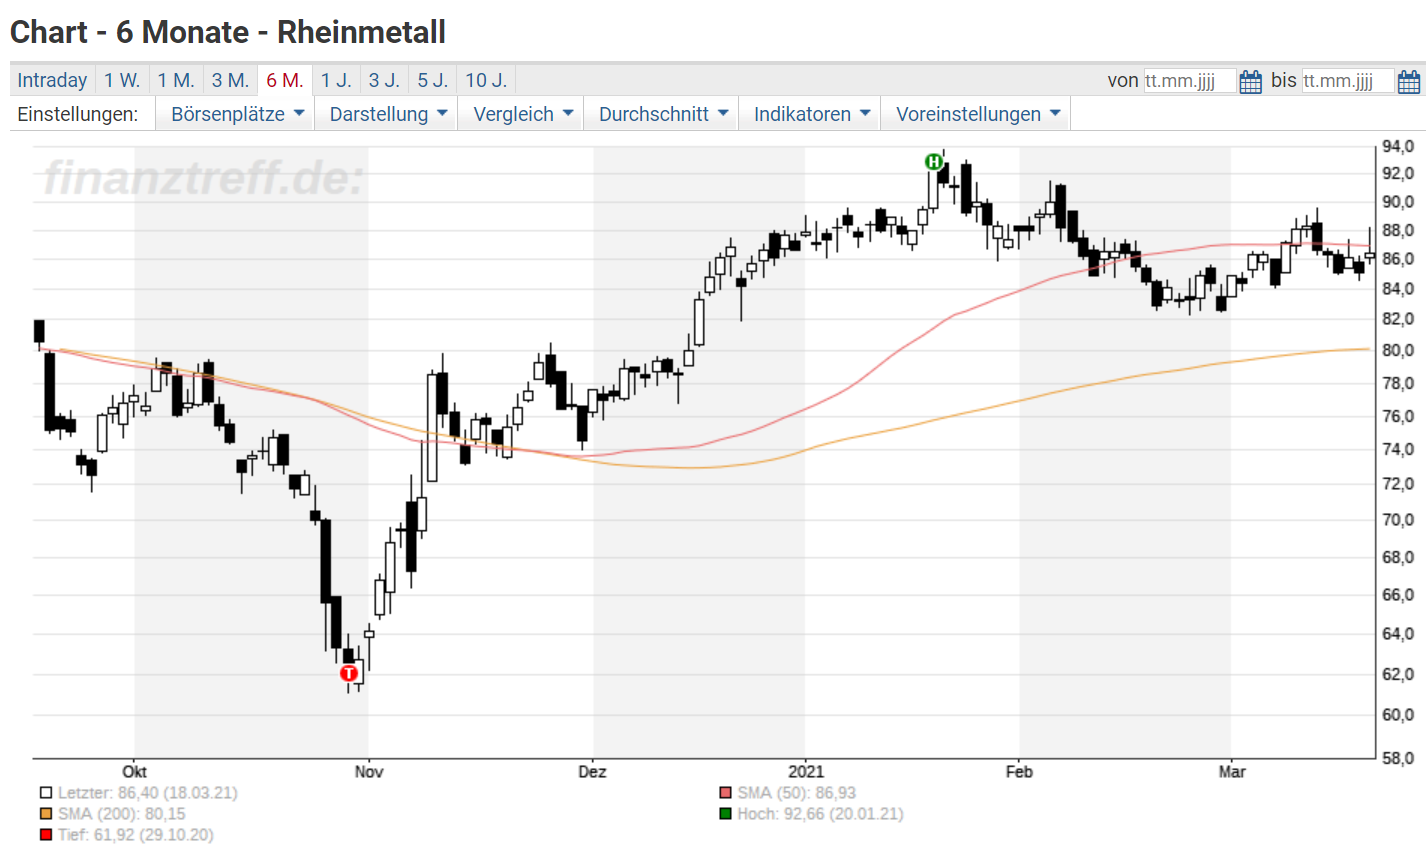Select the Intraday time range tab
The image size is (1426, 865).
click(52, 80)
